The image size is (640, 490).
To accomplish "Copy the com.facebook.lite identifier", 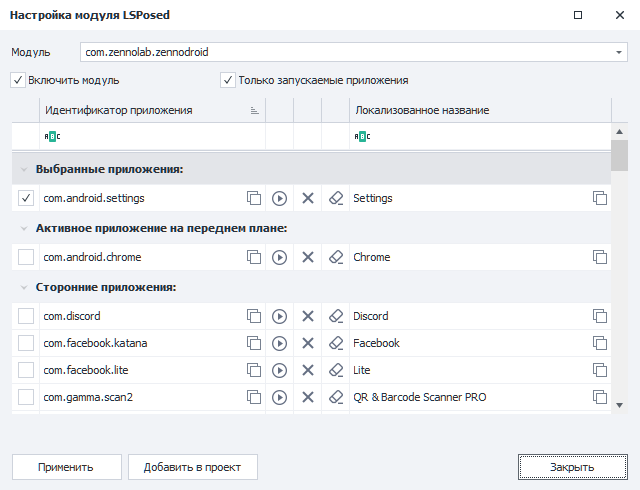I will click(x=253, y=370).
